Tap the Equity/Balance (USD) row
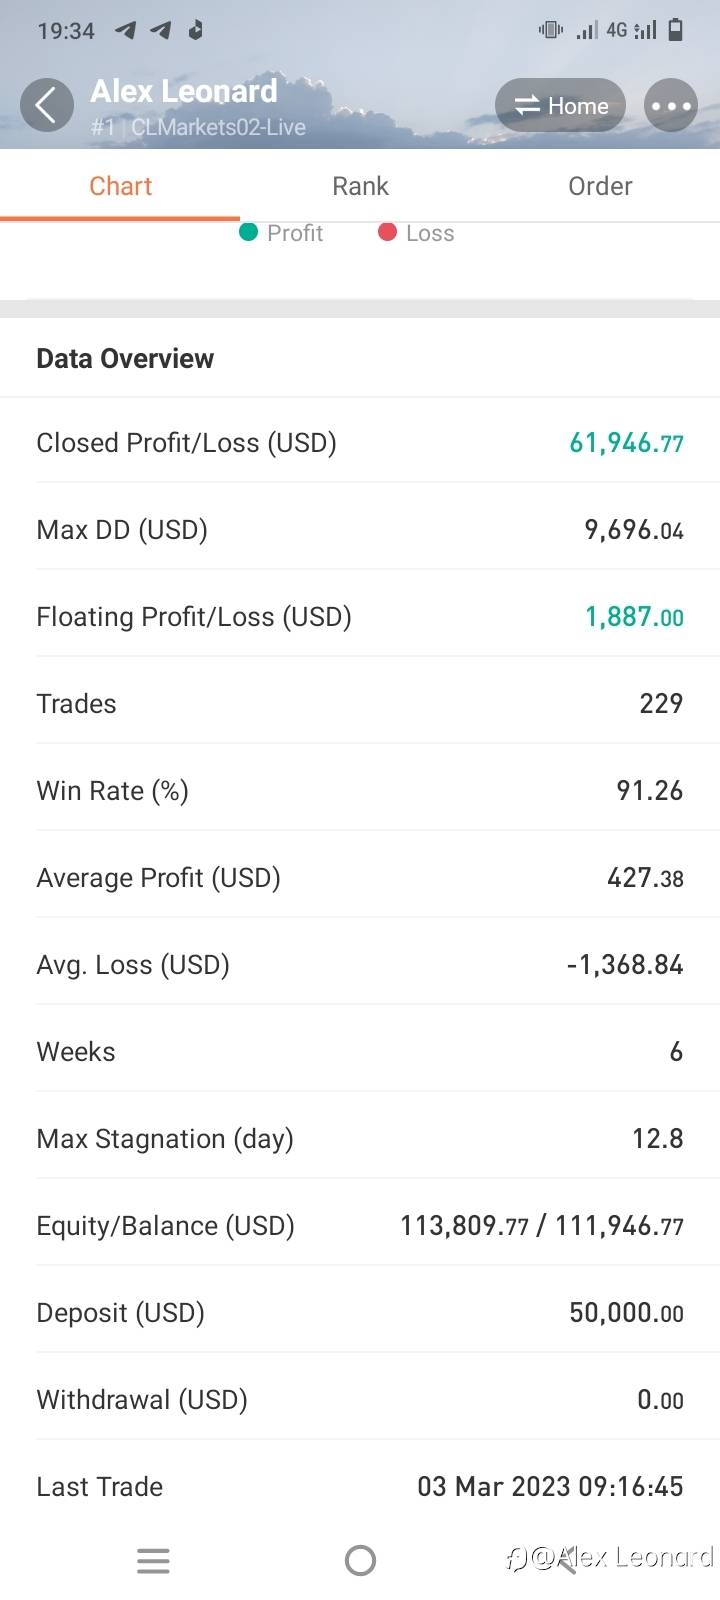Screen dimensions: 720x1600 360,1226
